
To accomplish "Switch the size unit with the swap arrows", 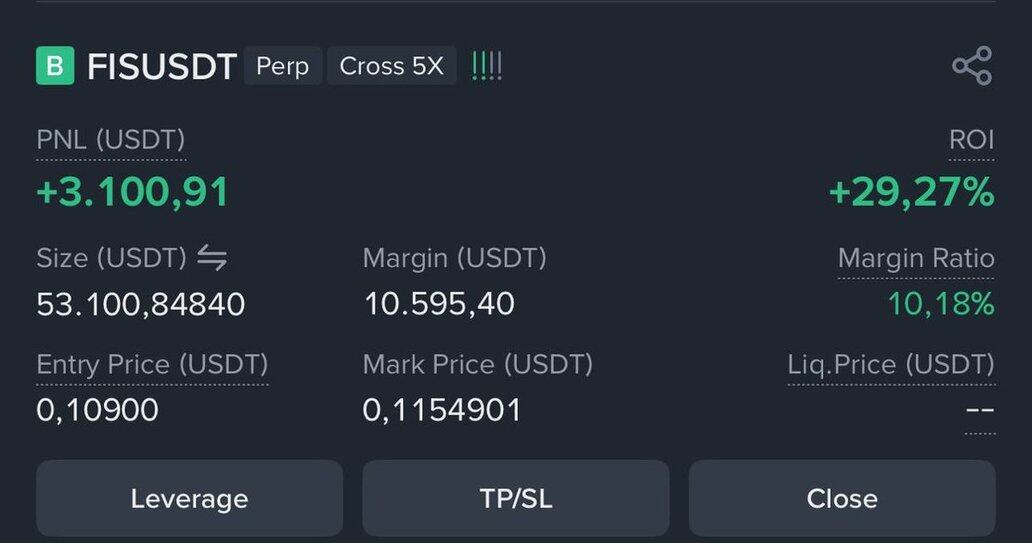I will pos(212,258).
